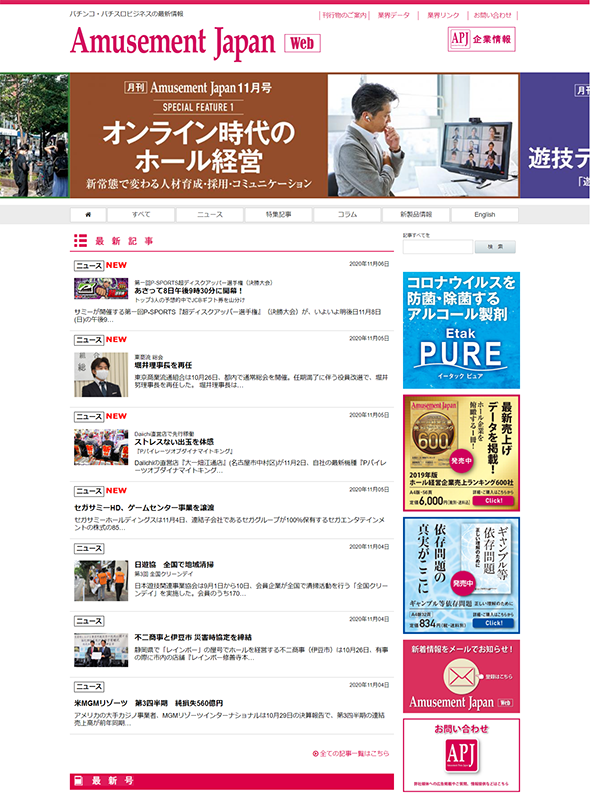The width and height of the screenshot is (600, 800).
Task: Click the Etak PURE alcohol ad banner
Action: pos(461,330)
